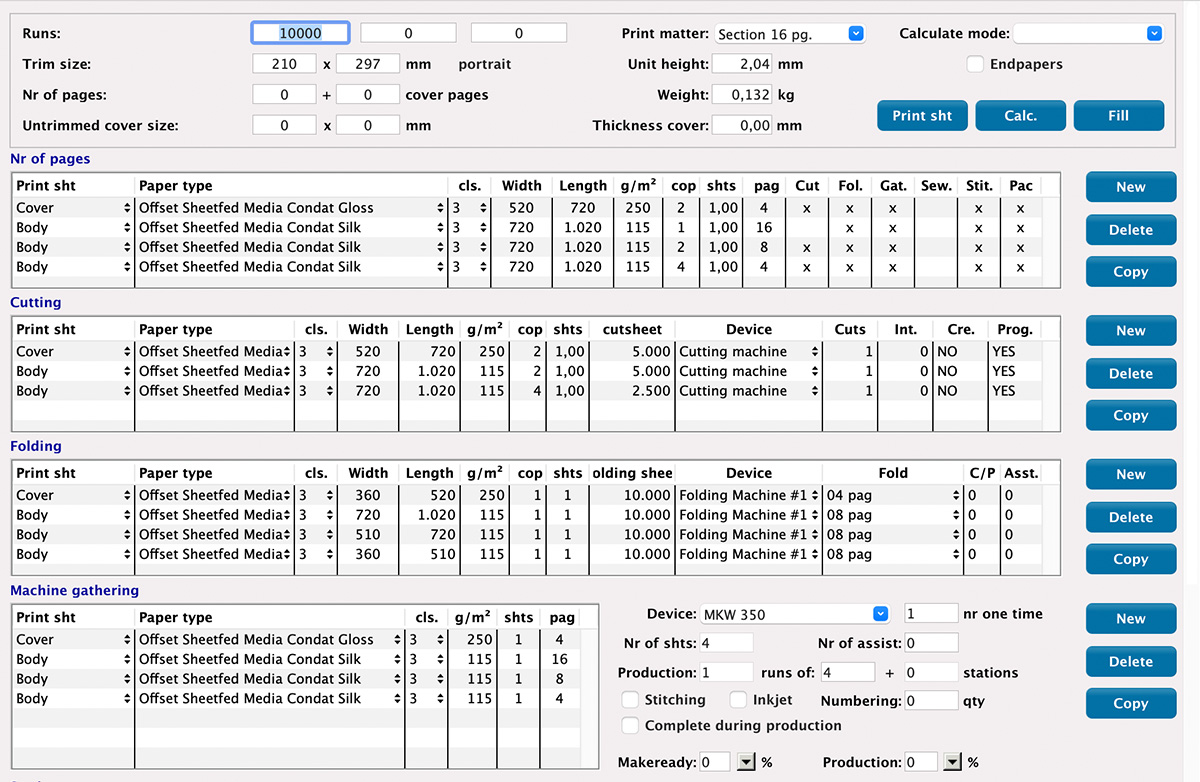Click the runs of field showing 4
Screen dimensions: 1200x782
click(x=846, y=673)
